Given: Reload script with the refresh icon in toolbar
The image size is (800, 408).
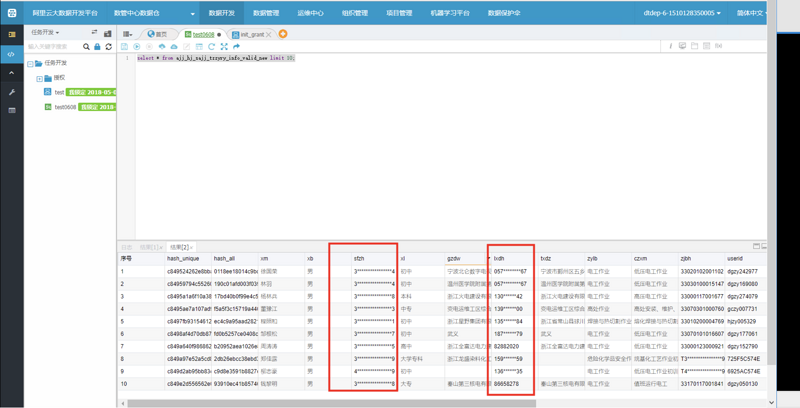Looking at the screenshot, I should [x=211, y=46].
